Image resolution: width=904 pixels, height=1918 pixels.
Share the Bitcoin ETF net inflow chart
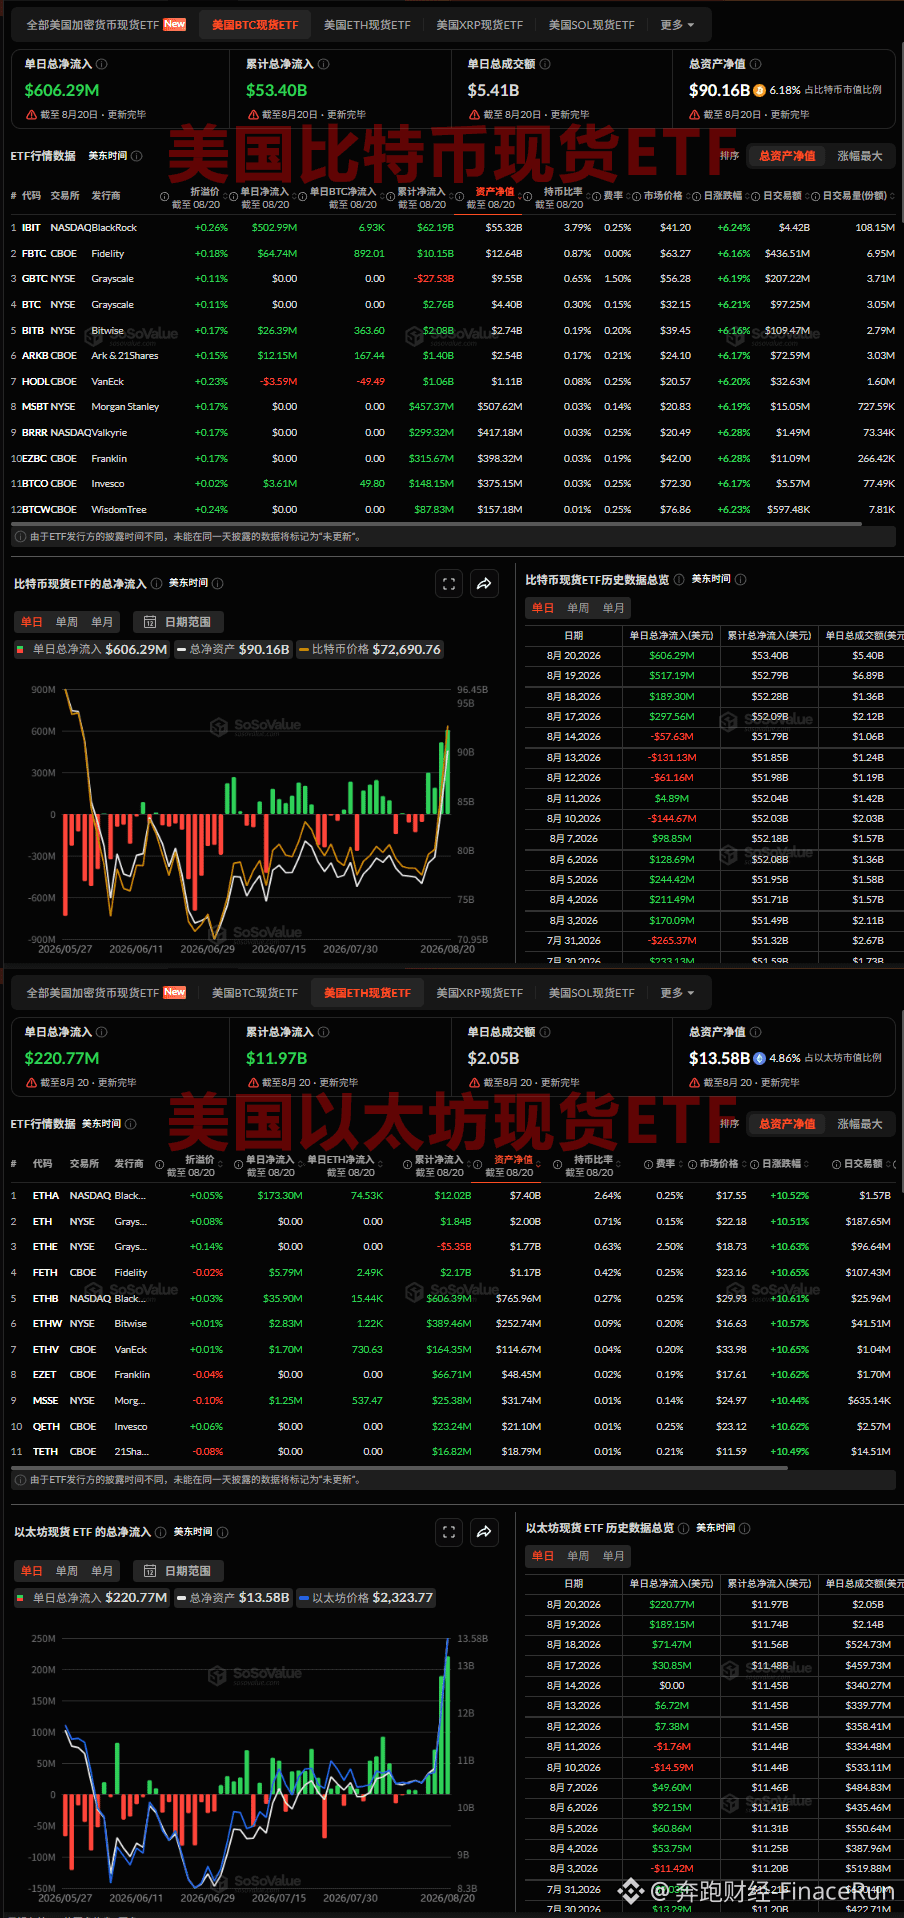point(484,584)
